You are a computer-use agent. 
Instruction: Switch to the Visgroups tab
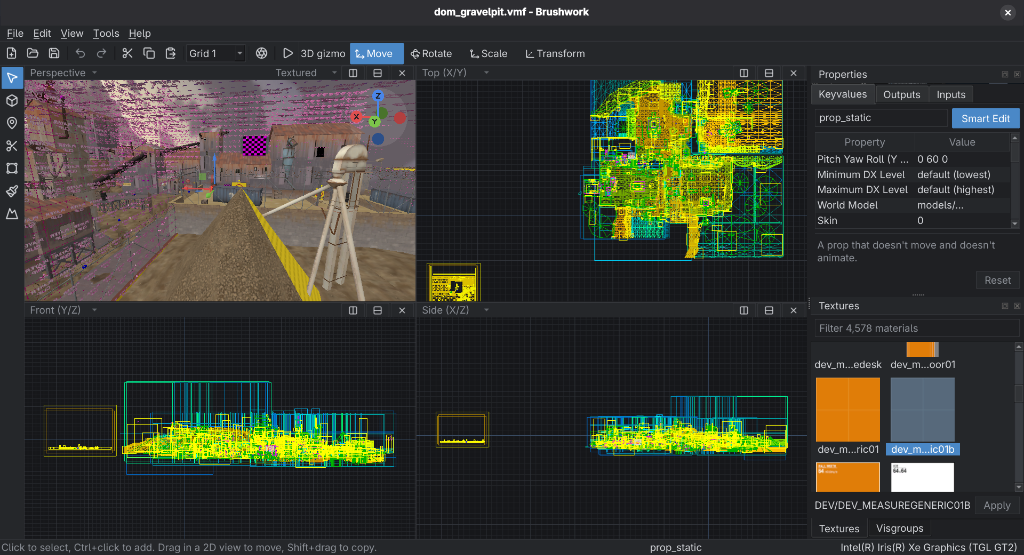[x=899, y=528]
